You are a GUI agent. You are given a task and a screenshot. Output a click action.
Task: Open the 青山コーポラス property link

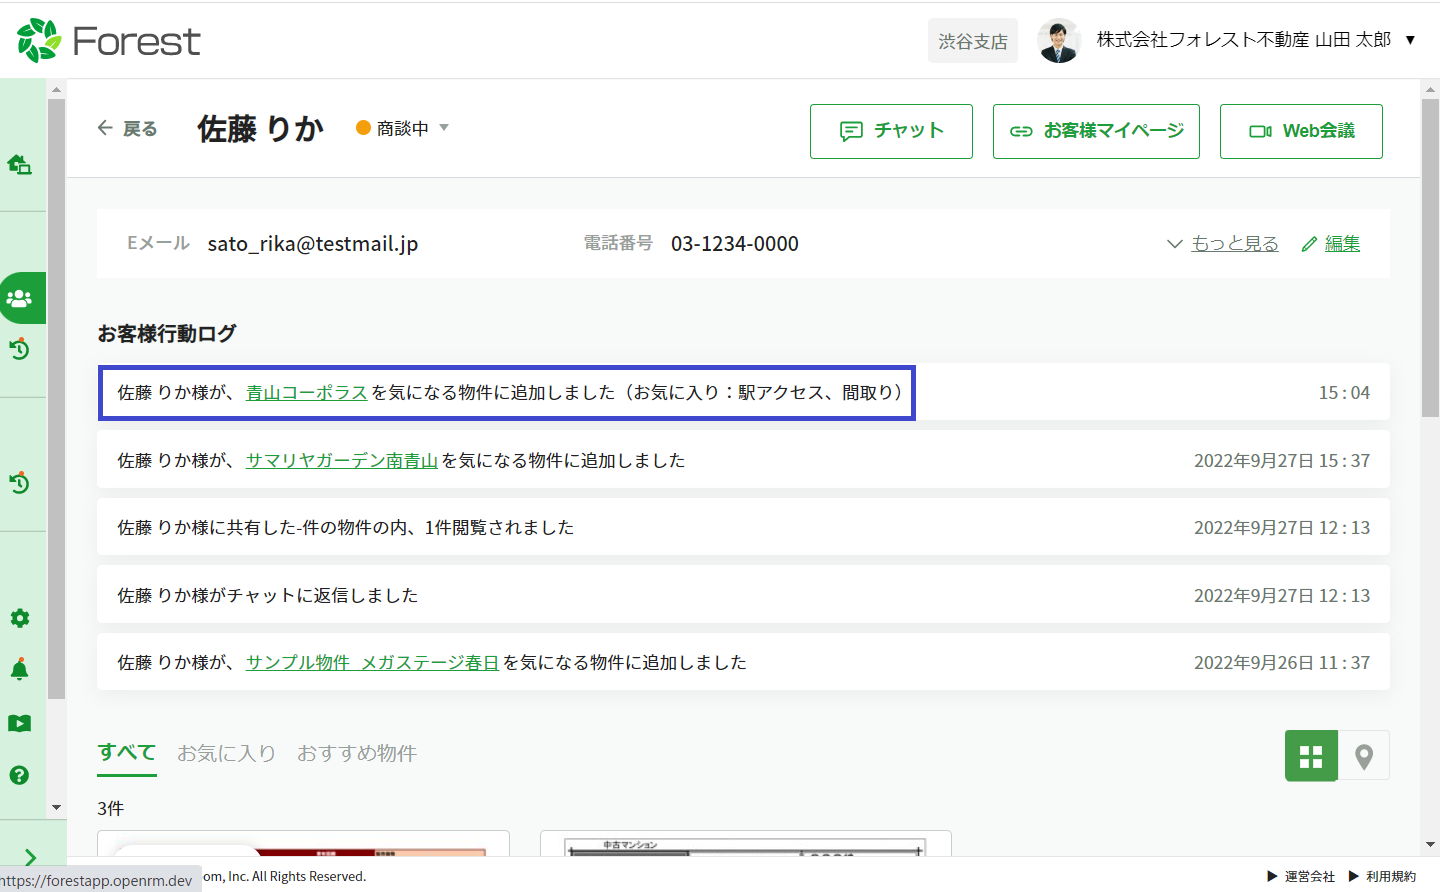click(306, 393)
